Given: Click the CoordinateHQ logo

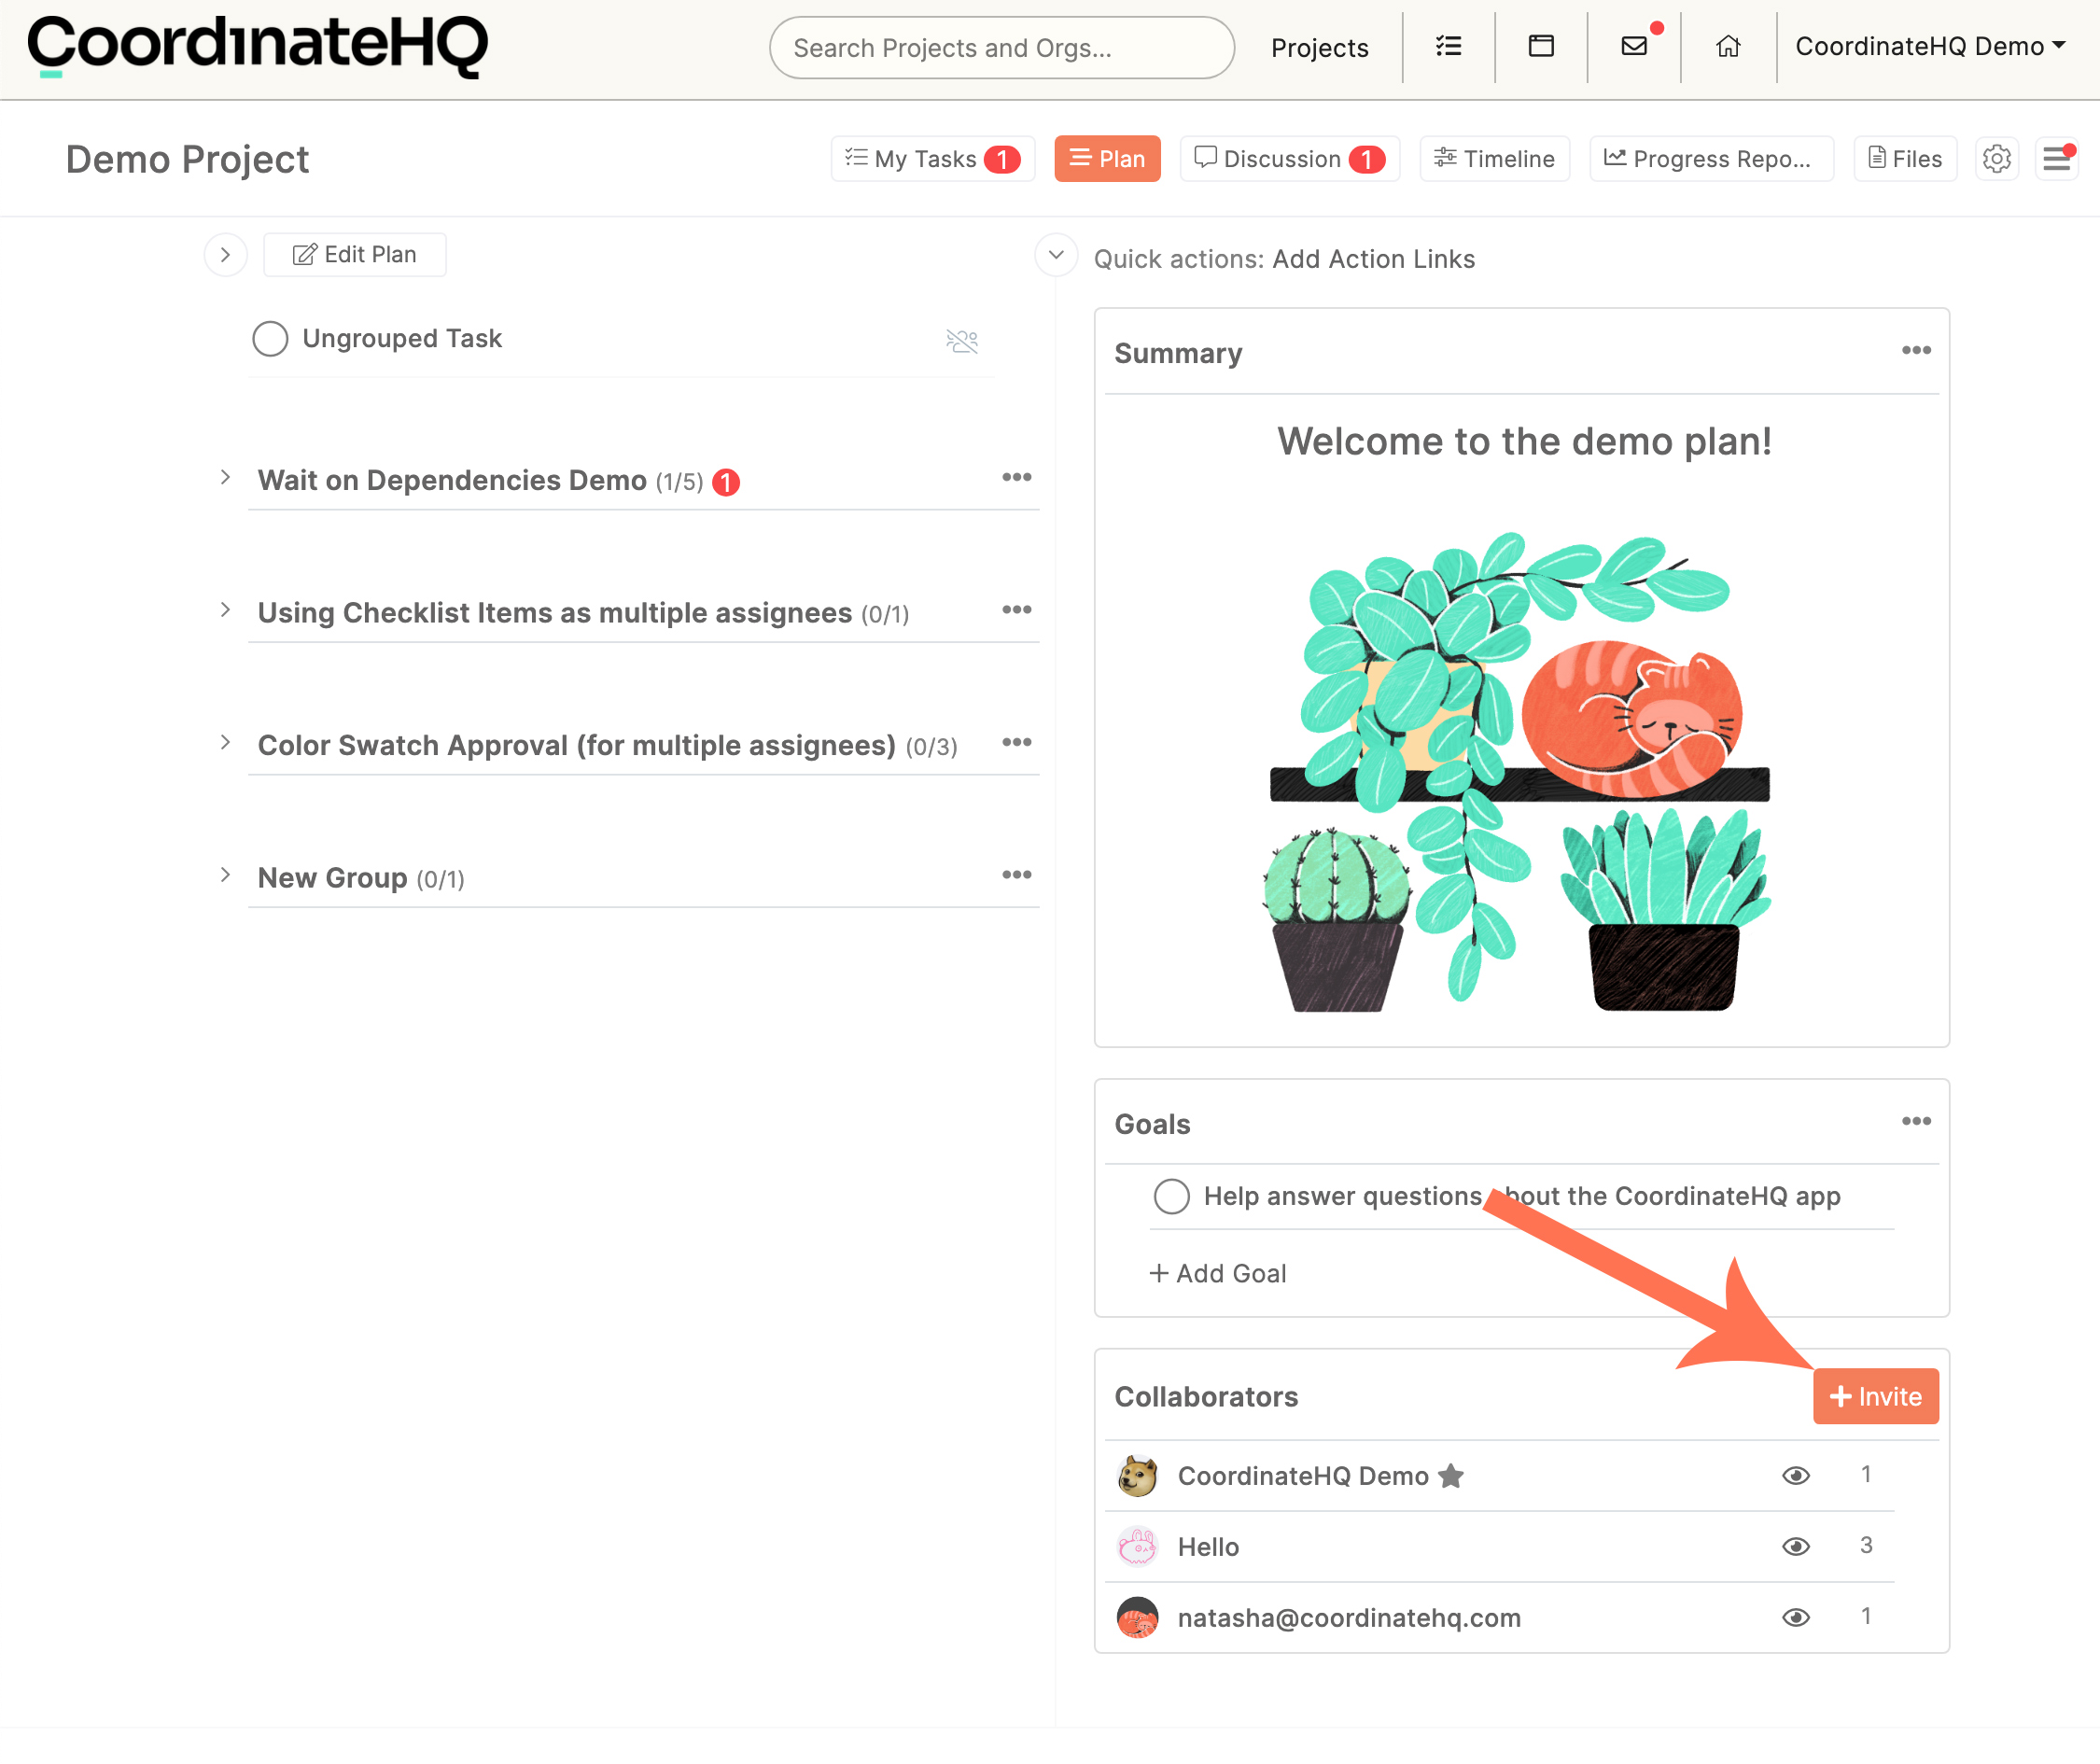Looking at the screenshot, I should [257, 46].
